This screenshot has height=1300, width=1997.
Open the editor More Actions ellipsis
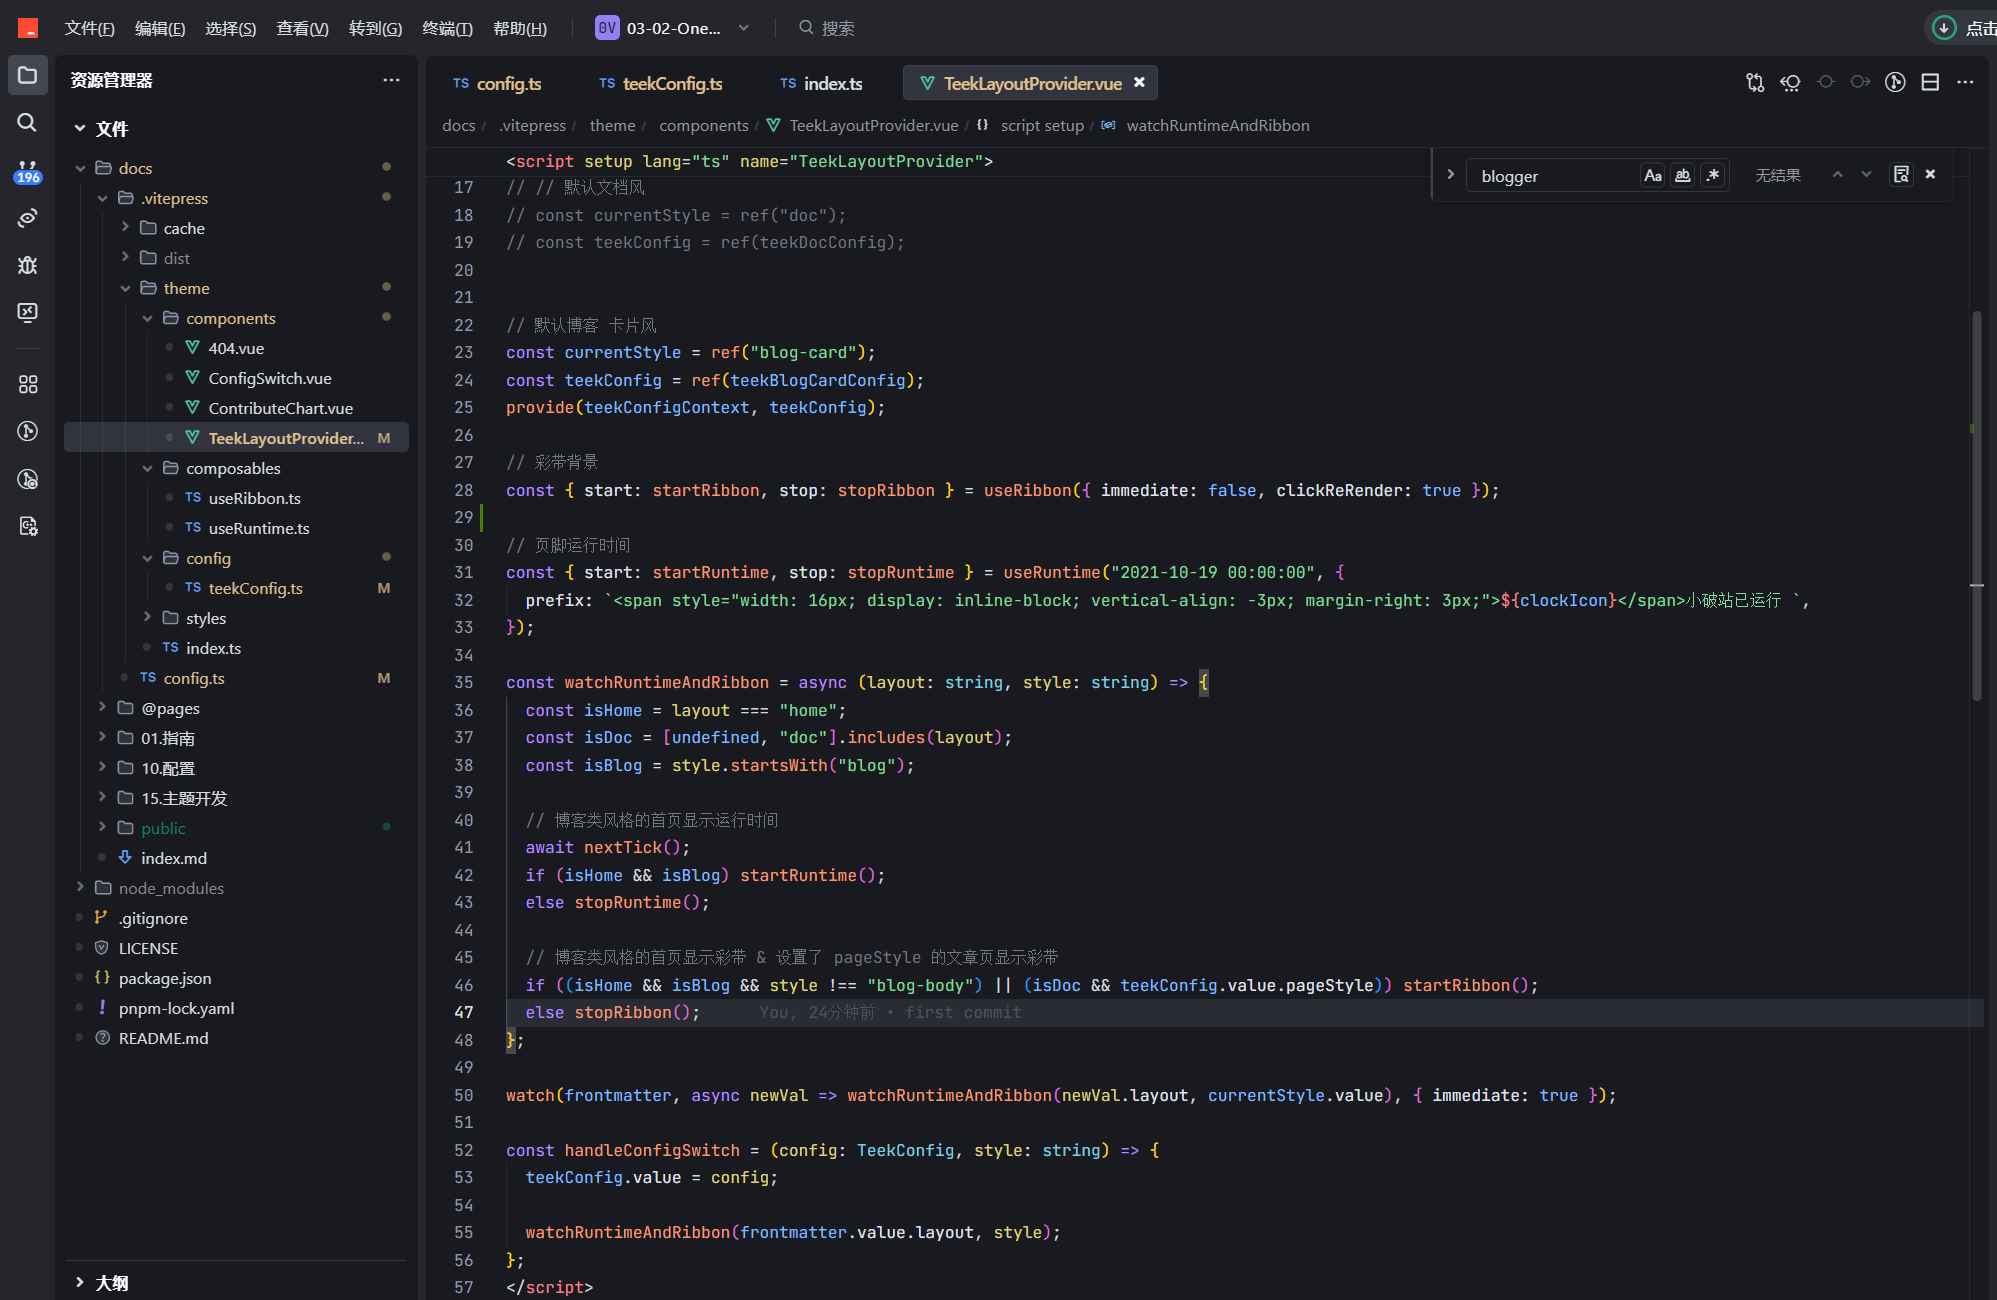pos(1965,82)
